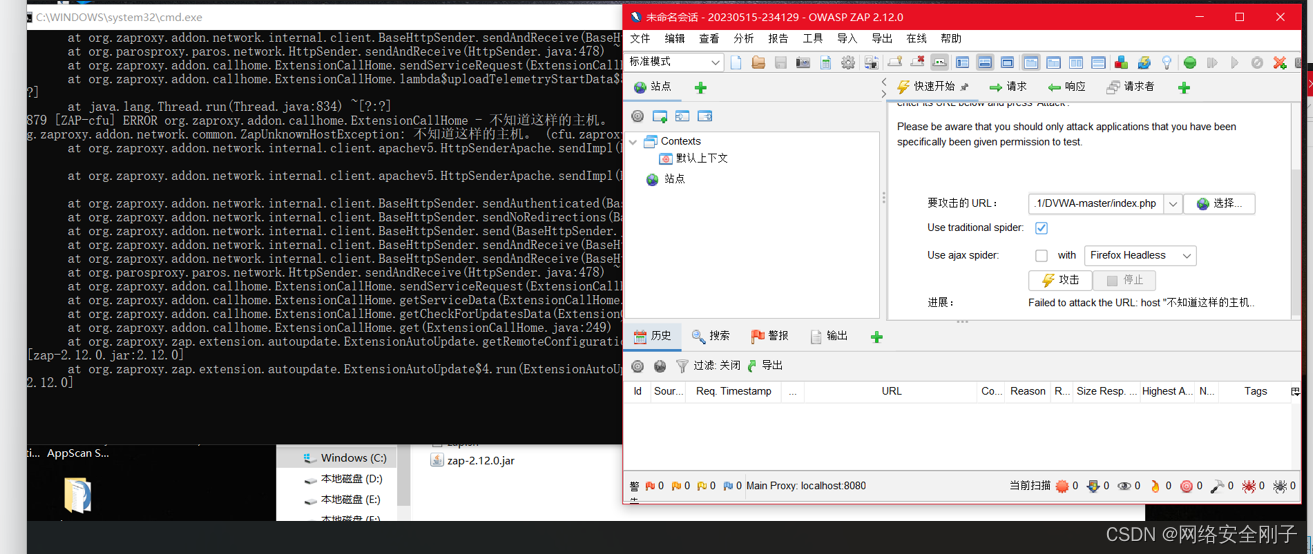The image size is (1313, 554).
Task: Open the 编辑 menu
Action: click(x=675, y=39)
